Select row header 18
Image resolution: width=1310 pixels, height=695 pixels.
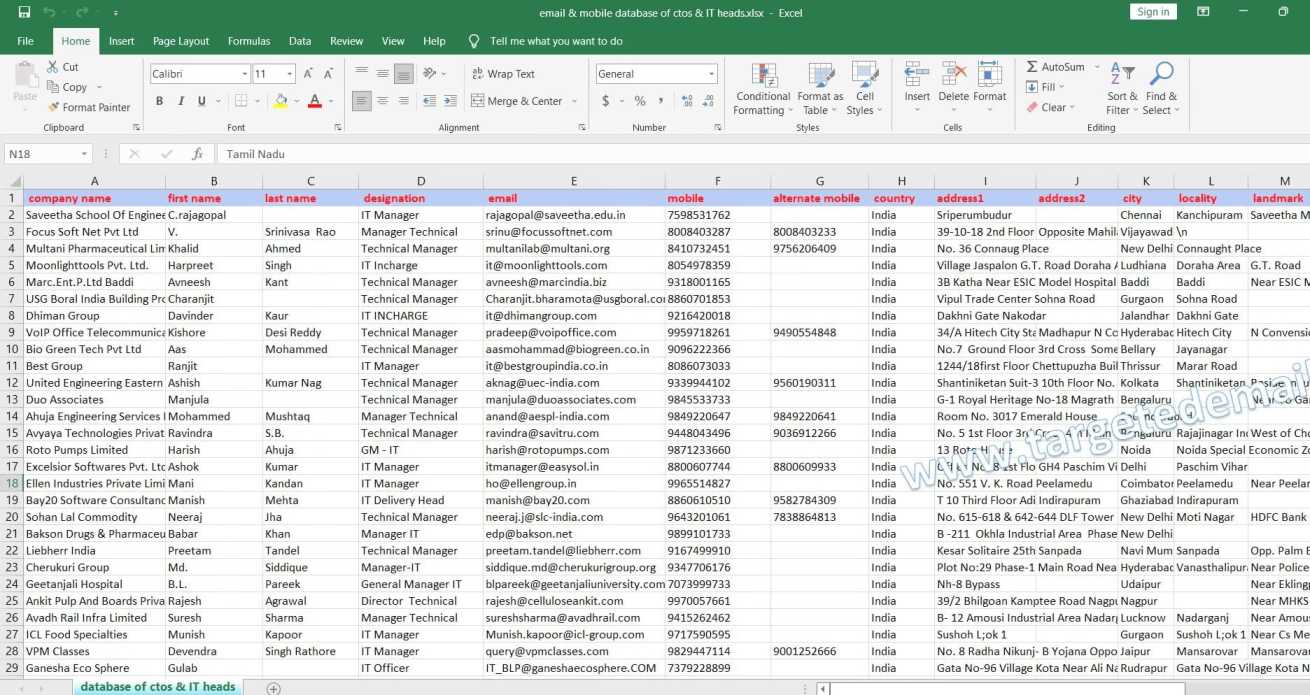[x=12, y=483]
